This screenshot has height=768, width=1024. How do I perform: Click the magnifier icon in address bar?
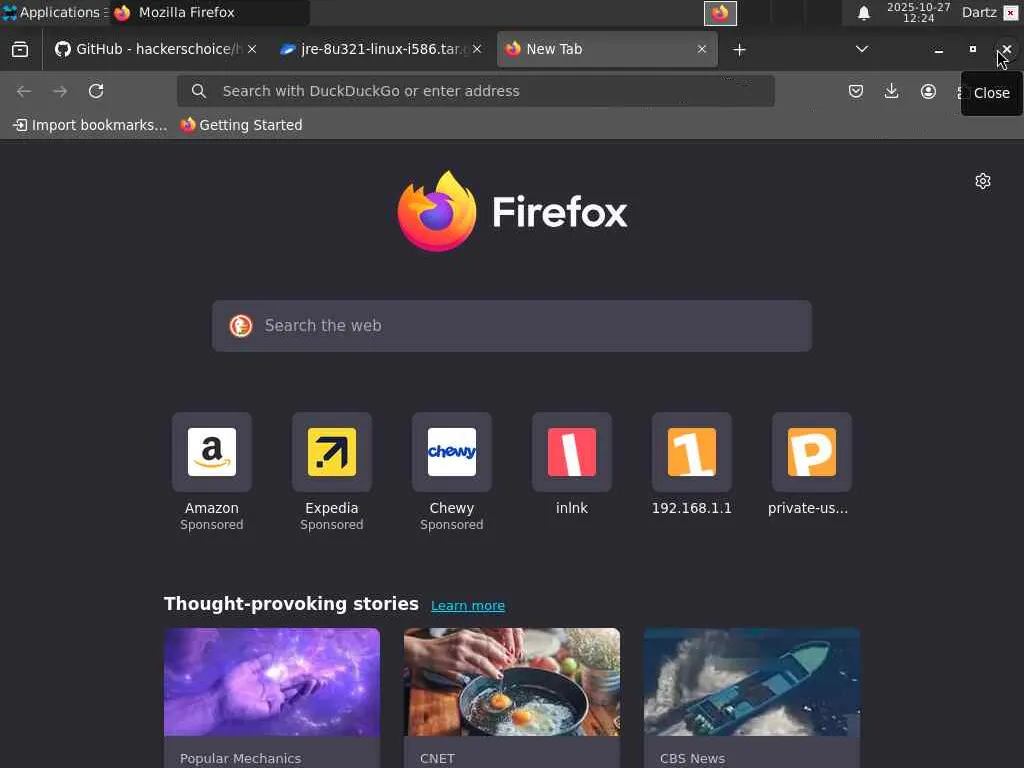click(199, 91)
